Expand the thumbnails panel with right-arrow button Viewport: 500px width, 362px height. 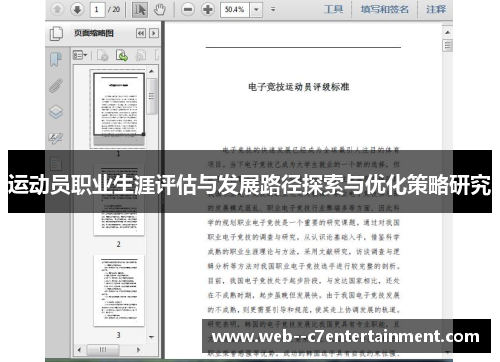(154, 33)
